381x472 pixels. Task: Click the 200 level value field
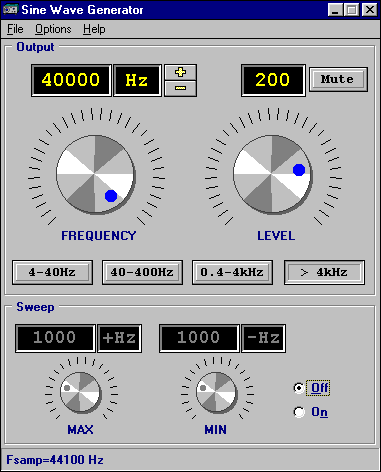(273, 80)
